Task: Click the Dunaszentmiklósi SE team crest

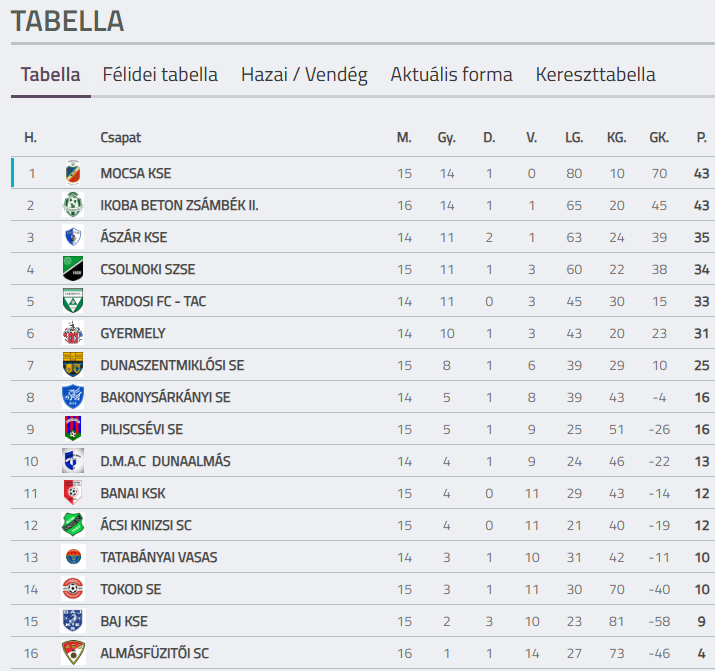Action: [73, 365]
